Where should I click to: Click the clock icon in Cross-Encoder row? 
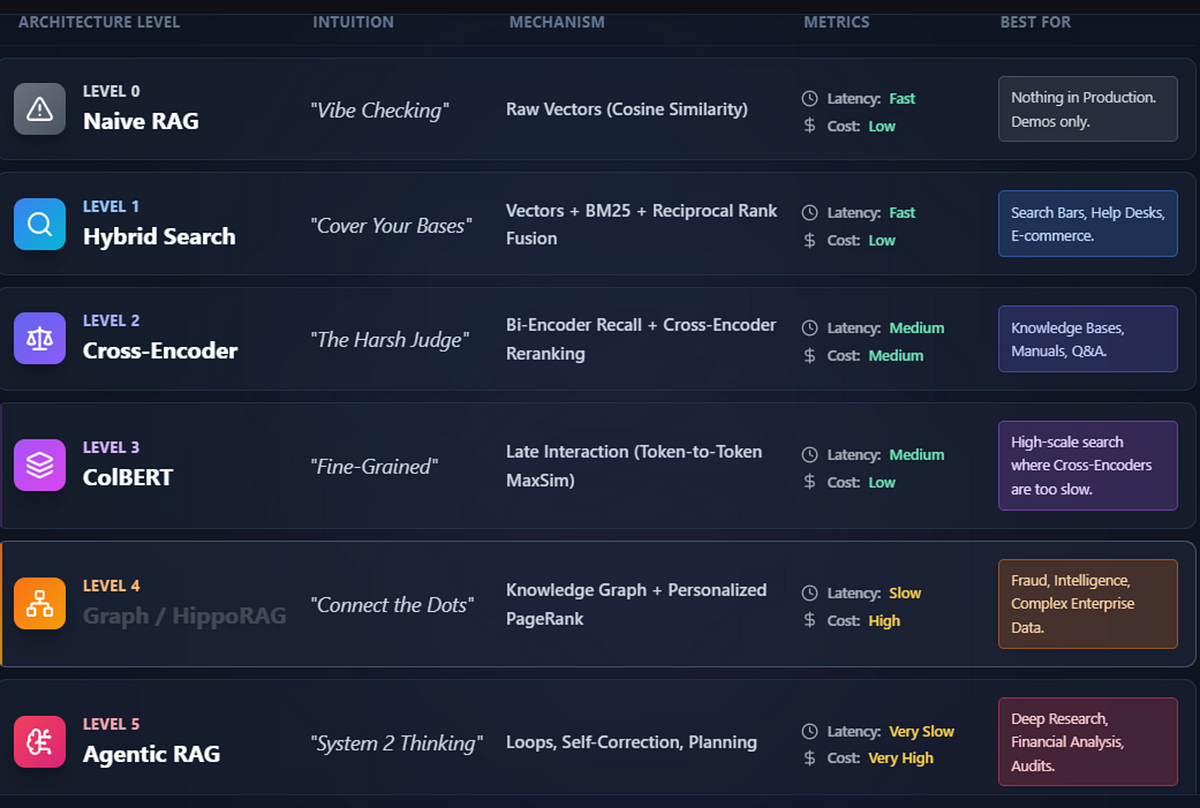point(810,328)
